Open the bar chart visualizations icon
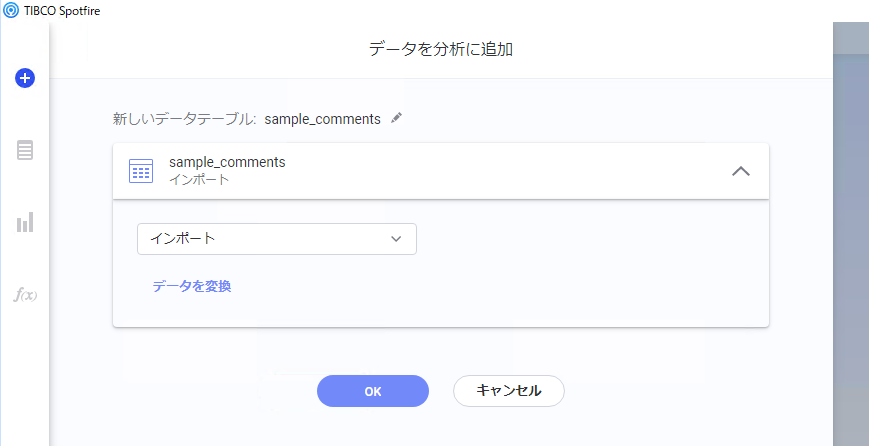The height and width of the screenshot is (446, 869). coord(25,222)
